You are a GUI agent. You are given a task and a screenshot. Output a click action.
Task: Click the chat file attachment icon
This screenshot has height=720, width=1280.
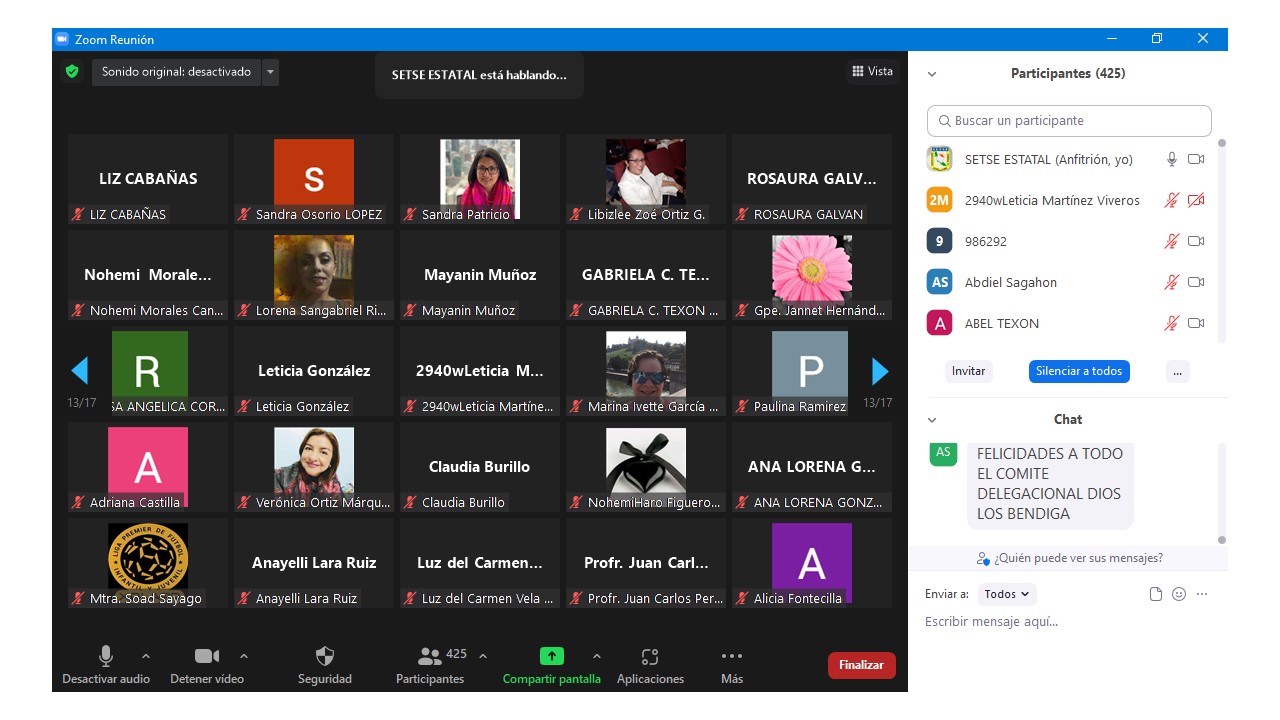click(1156, 594)
